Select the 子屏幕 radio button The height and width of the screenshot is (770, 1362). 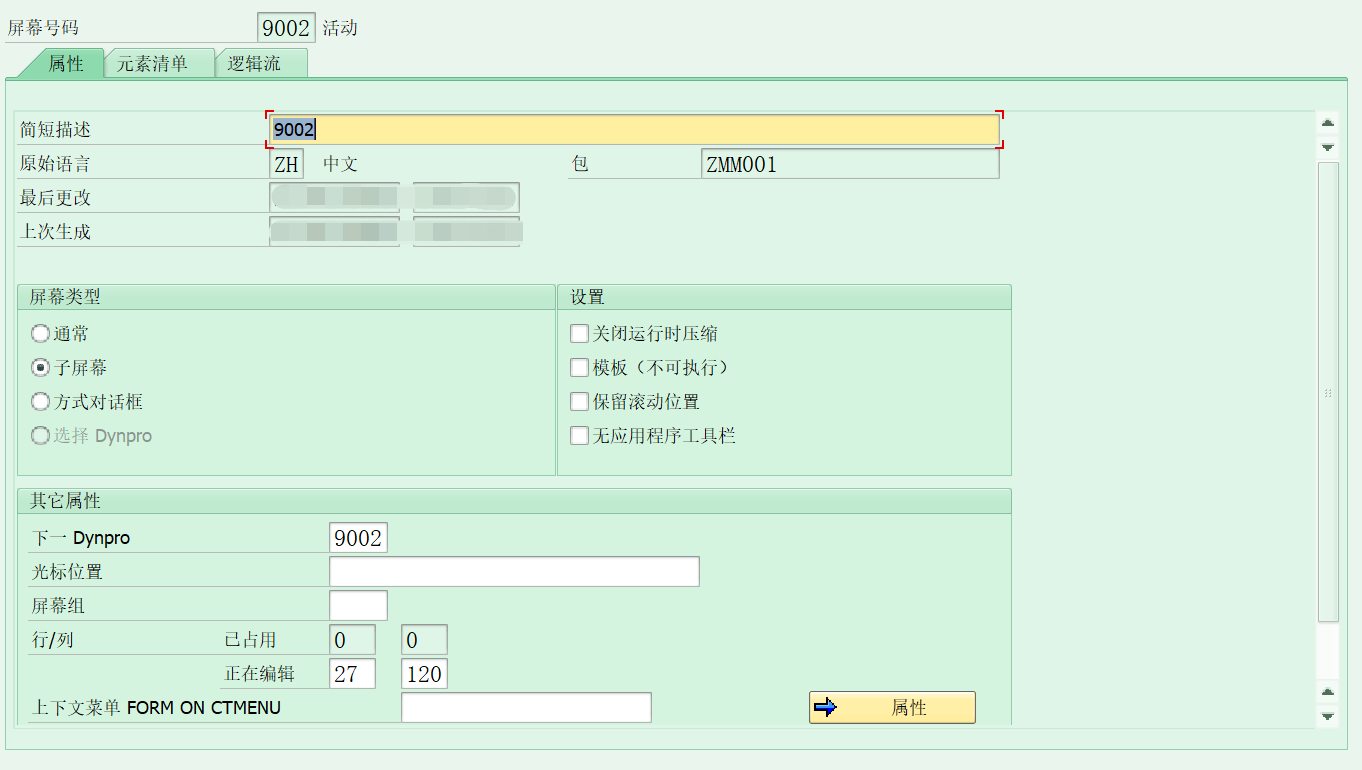(39, 367)
